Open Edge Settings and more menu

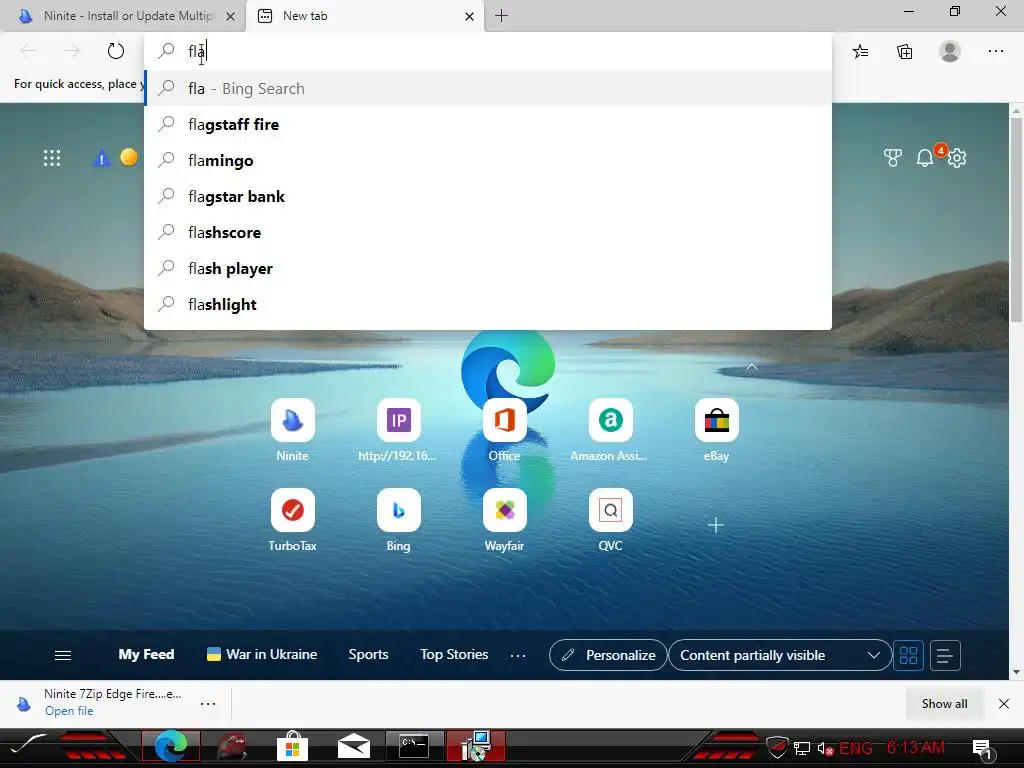pyautogui.click(x=995, y=51)
